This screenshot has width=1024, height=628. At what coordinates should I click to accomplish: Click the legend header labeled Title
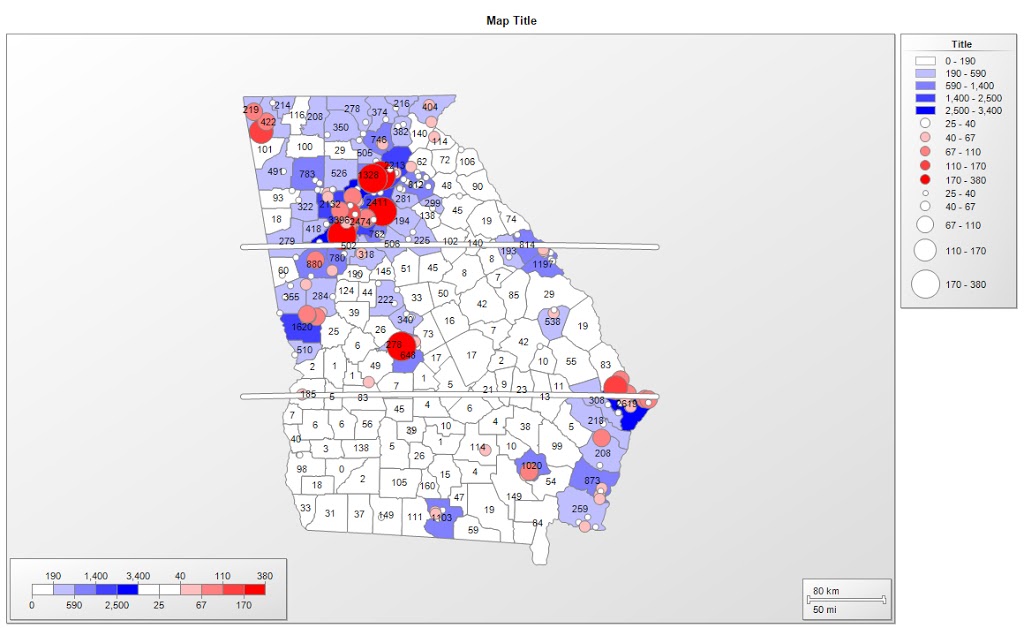point(961,44)
